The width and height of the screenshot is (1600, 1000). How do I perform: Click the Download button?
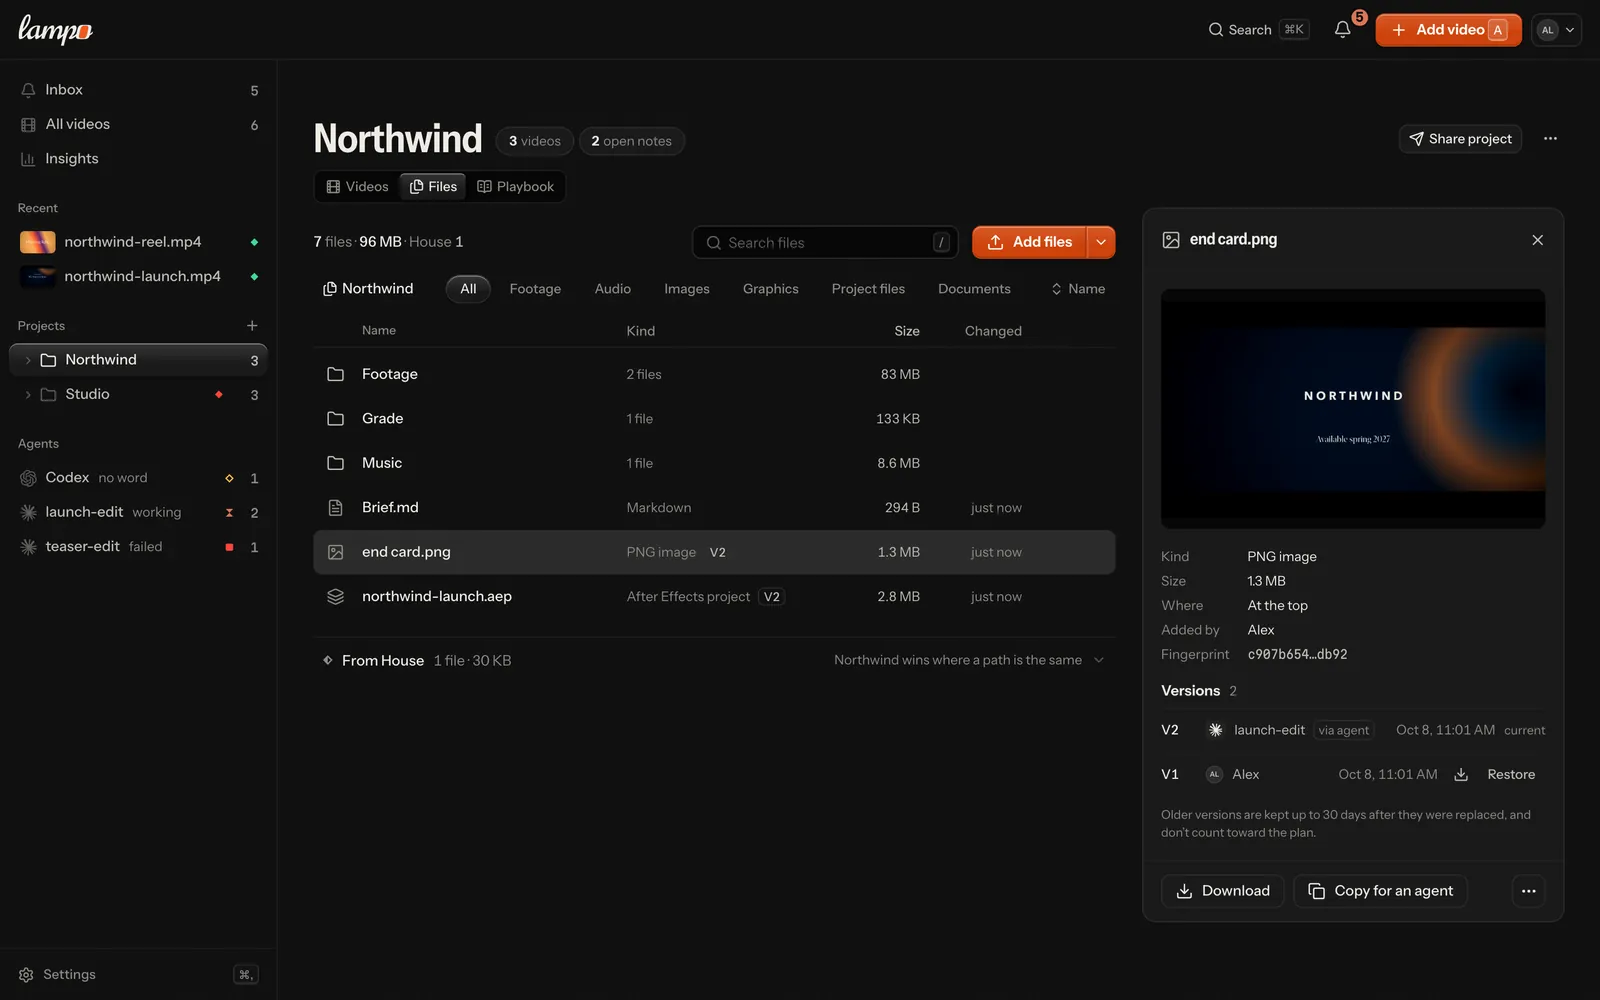click(x=1222, y=891)
